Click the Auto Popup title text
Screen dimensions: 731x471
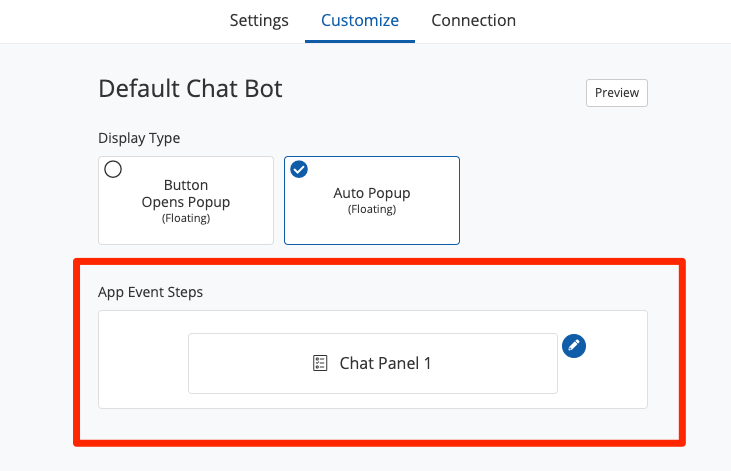point(372,193)
